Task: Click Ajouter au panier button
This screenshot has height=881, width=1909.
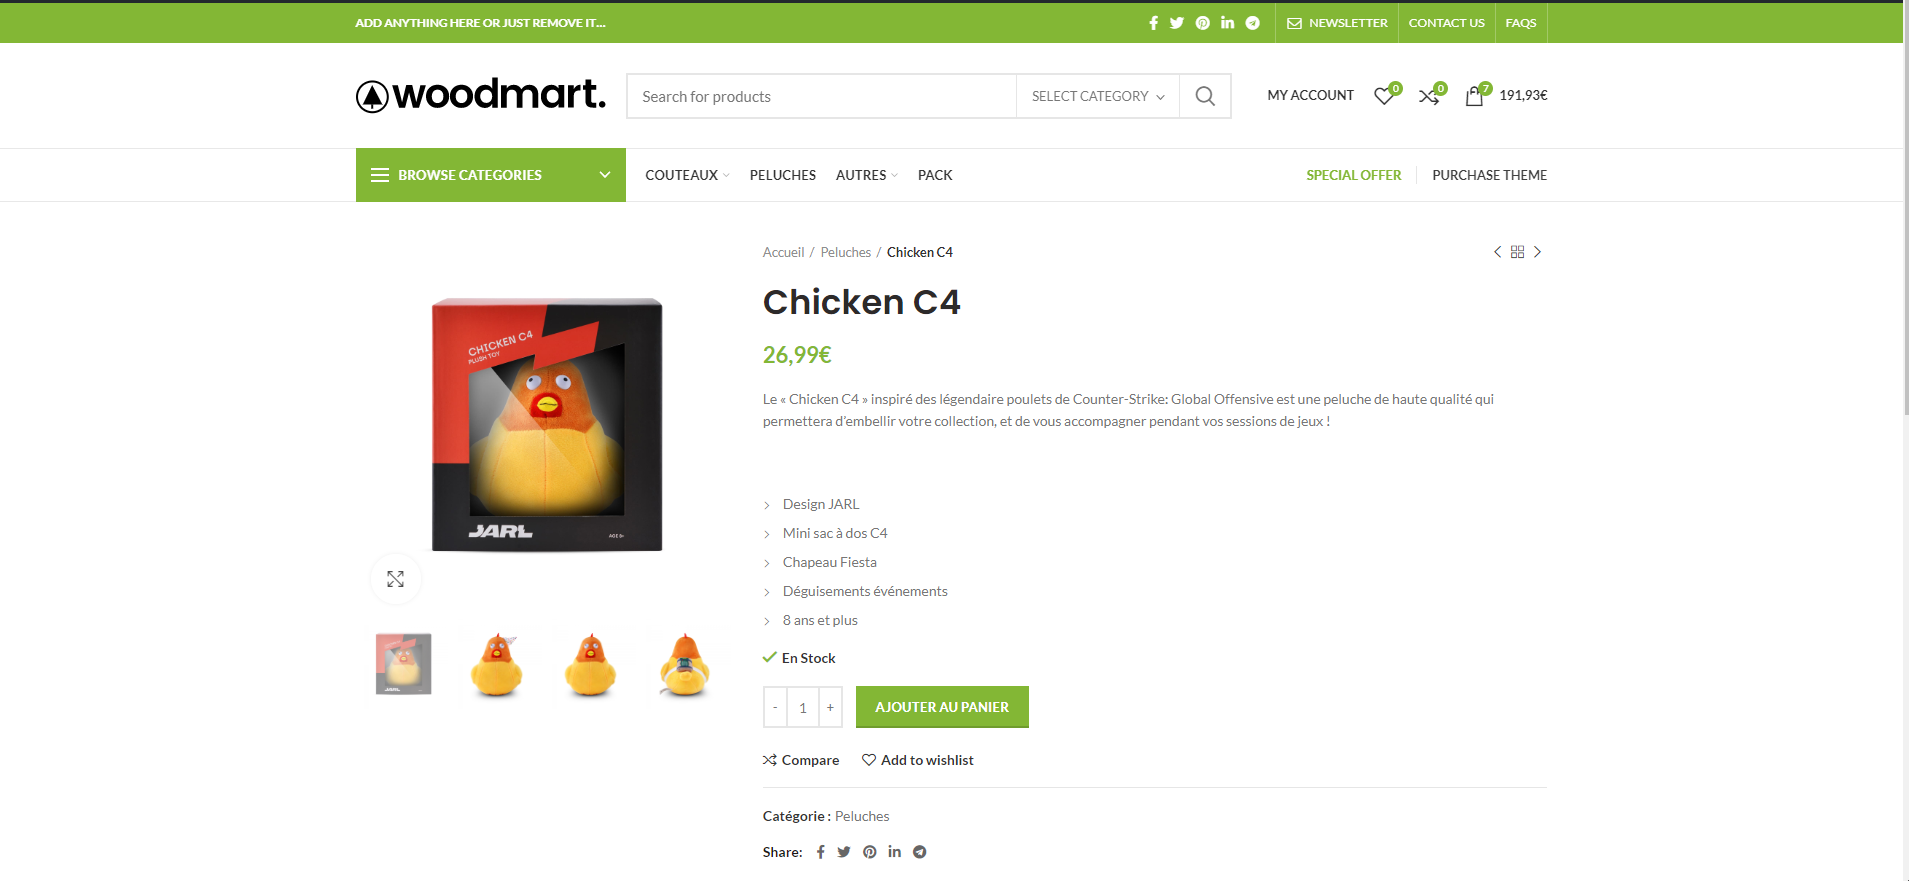Action: pyautogui.click(x=942, y=707)
